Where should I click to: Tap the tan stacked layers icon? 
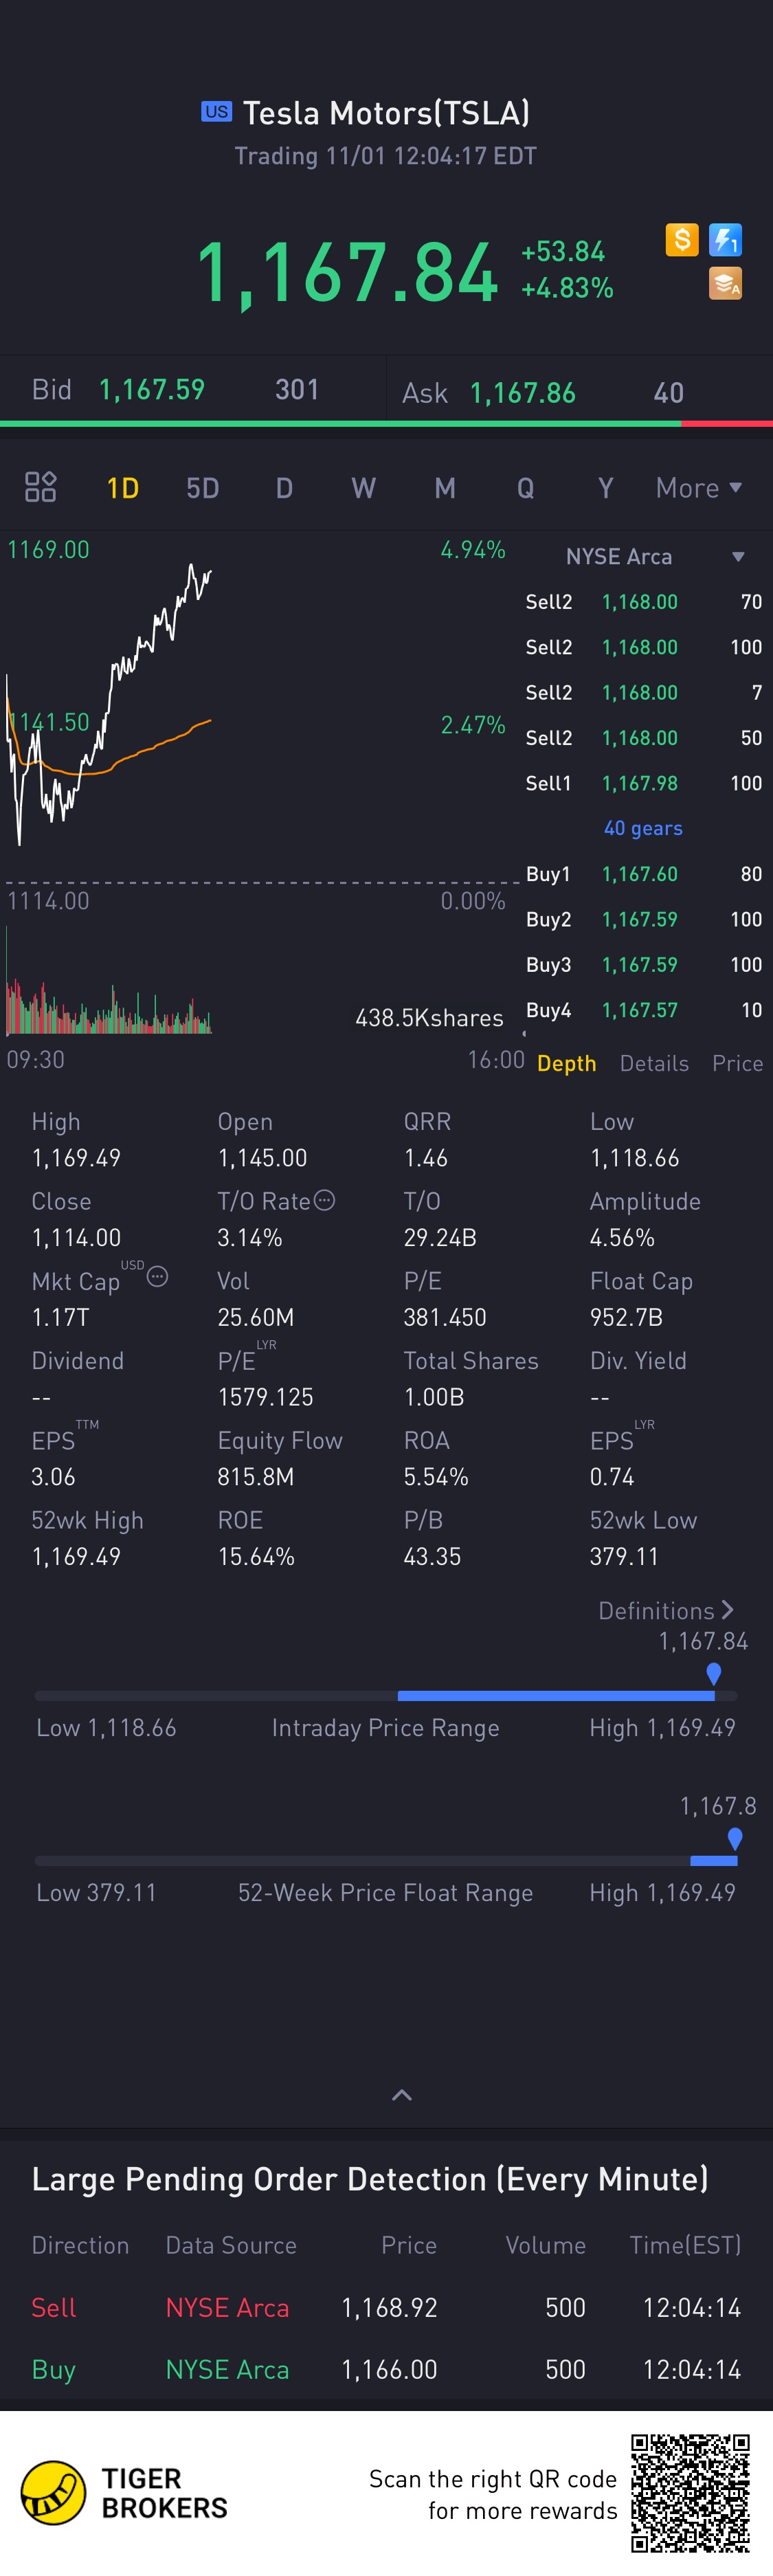[x=725, y=284]
